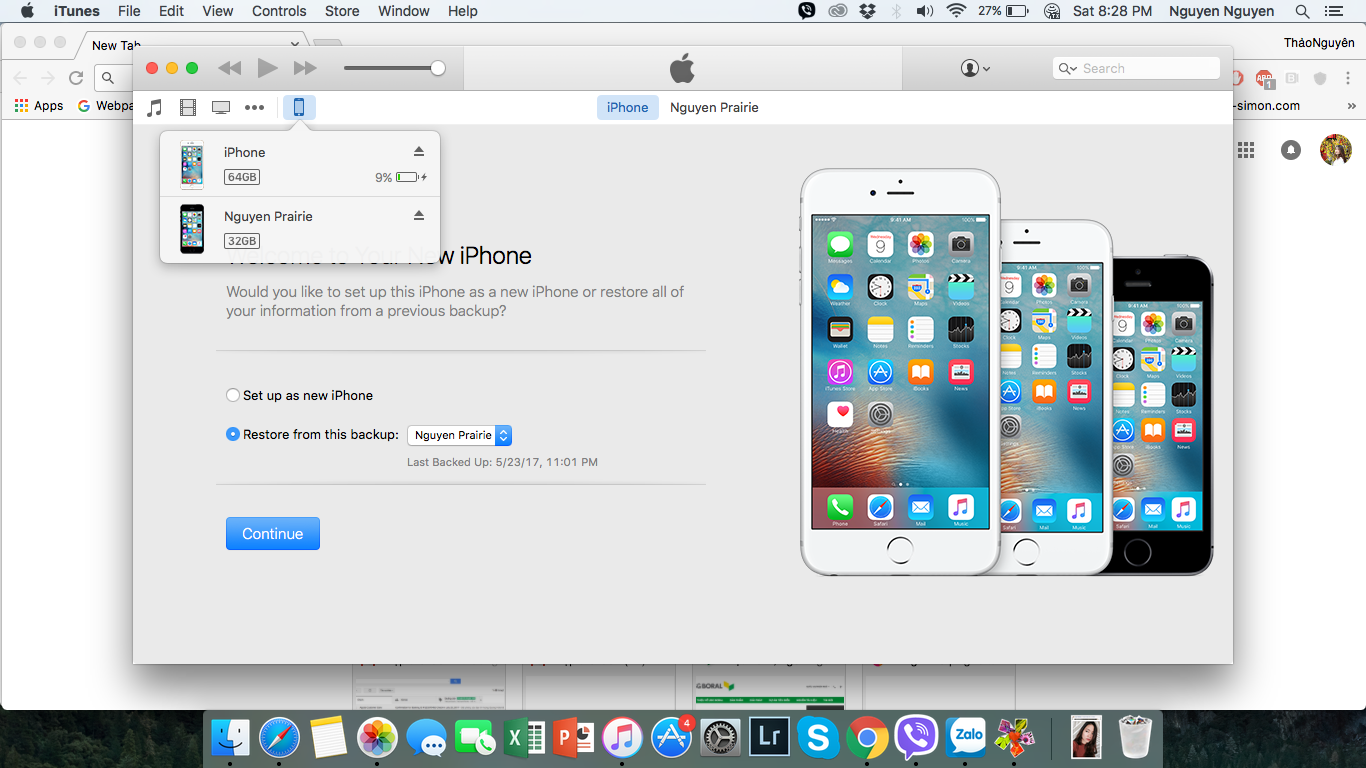This screenshot has width=1366, height=768.
Task: Eject the 64GB iPhone device
Action: point(419,152)
